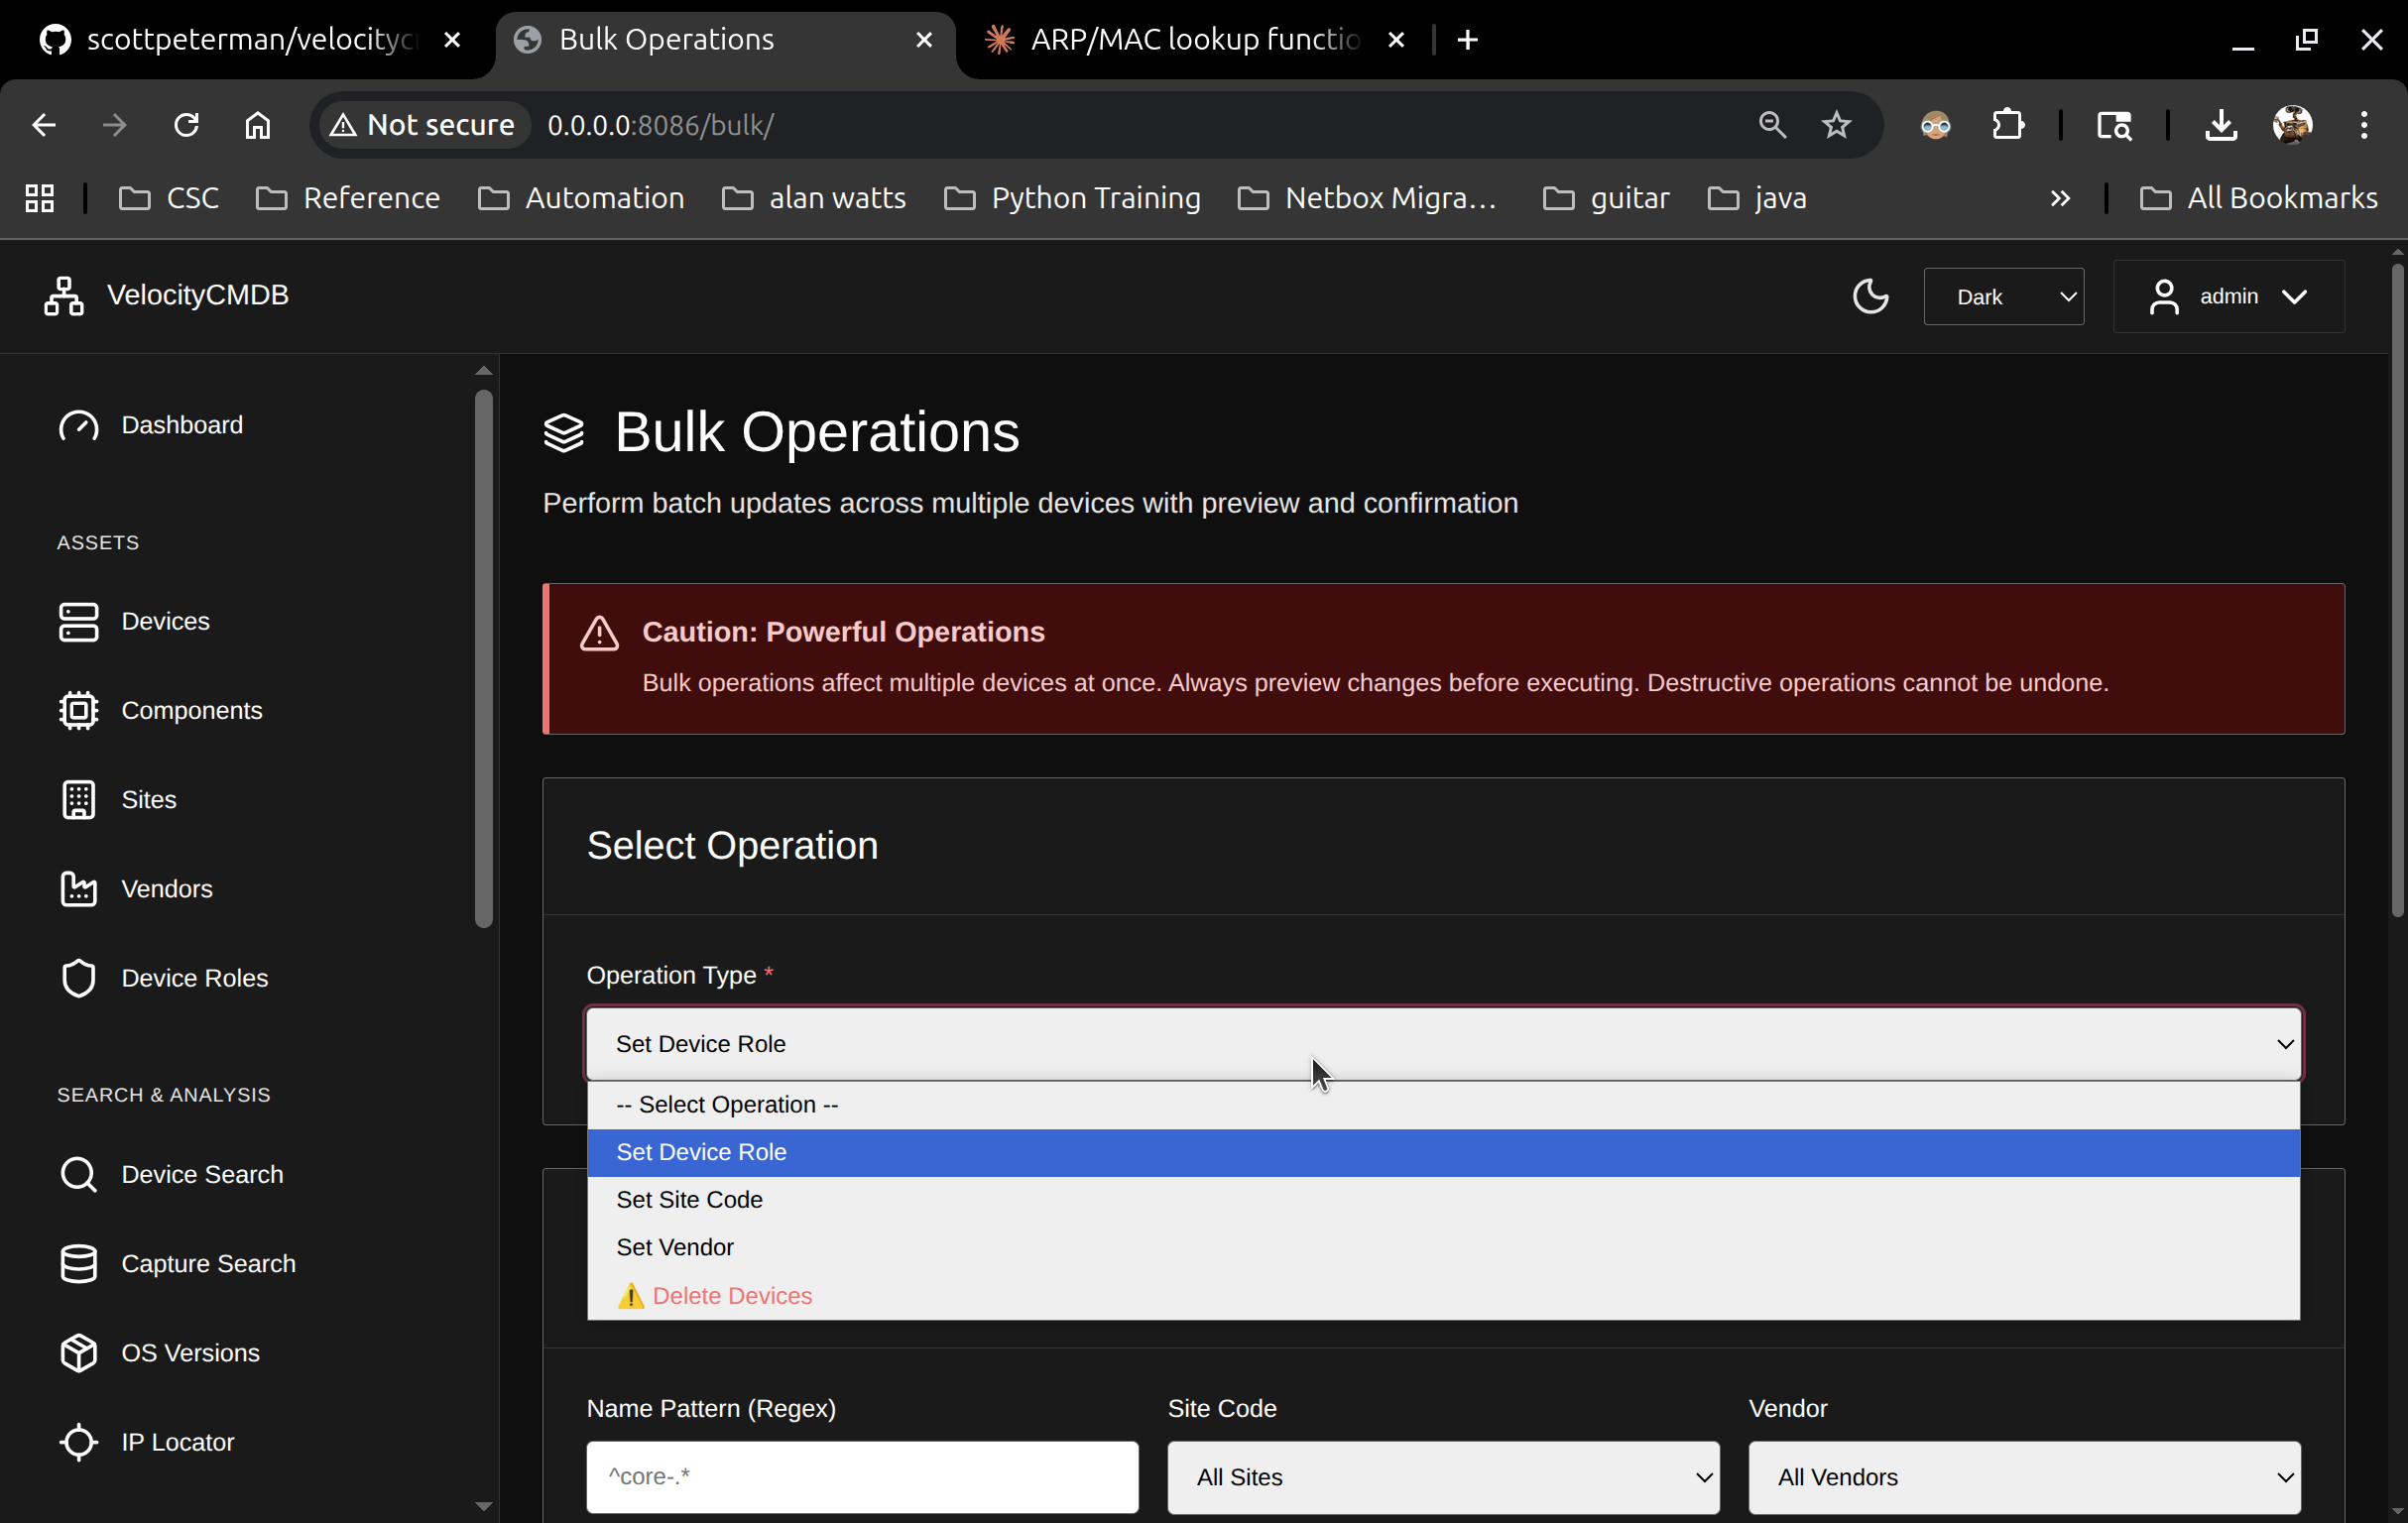Viewport: 2408px width, 1523px height.
Task: Toggle dark mode with the moon icon
Action: point(1869,296)
